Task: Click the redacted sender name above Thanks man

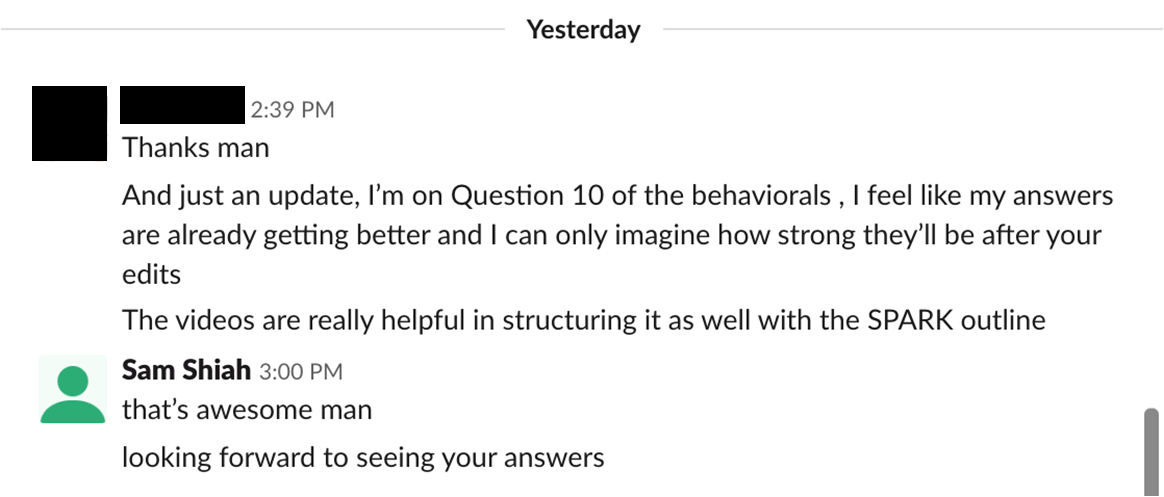Action: tap(183, 105)
